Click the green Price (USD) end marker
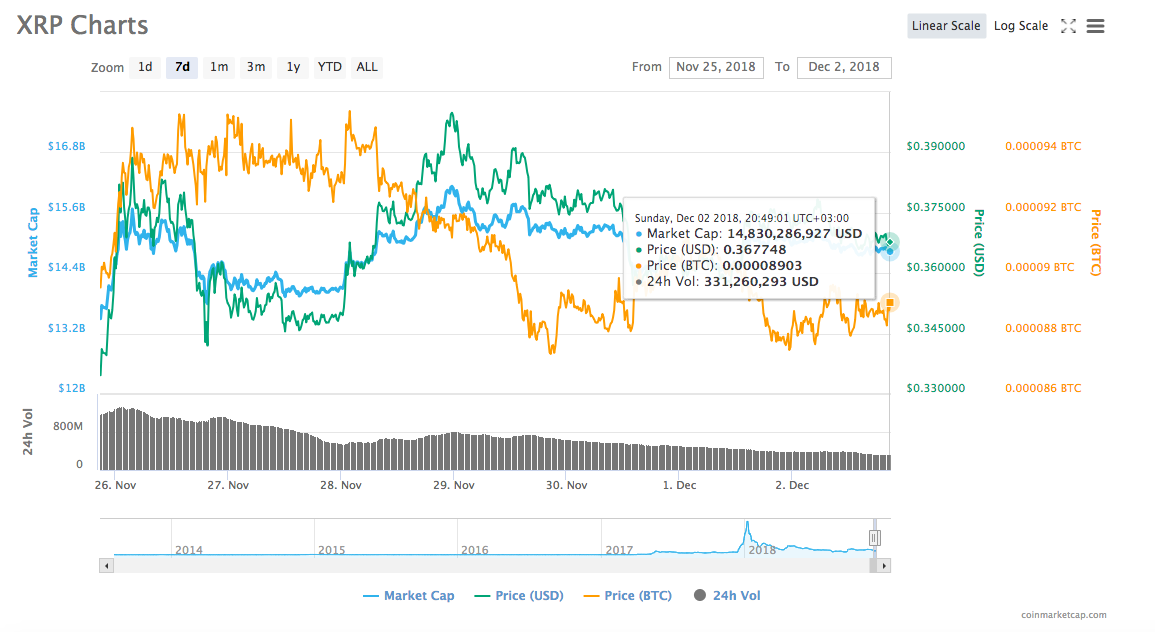The width and height of the screenshot is (1155, 632). (x=890, y=242)
